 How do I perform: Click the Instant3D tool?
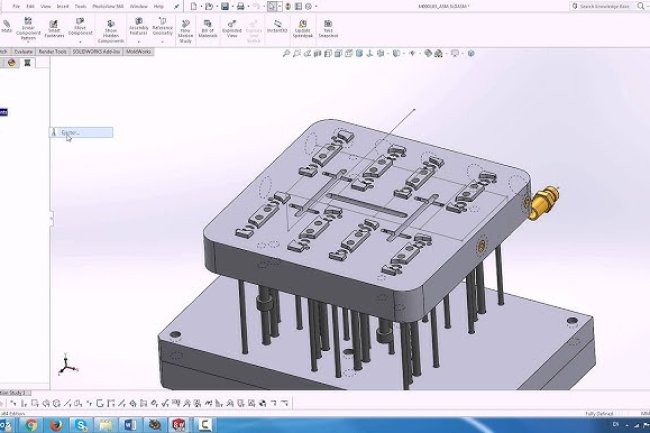[x=277, y=27]
